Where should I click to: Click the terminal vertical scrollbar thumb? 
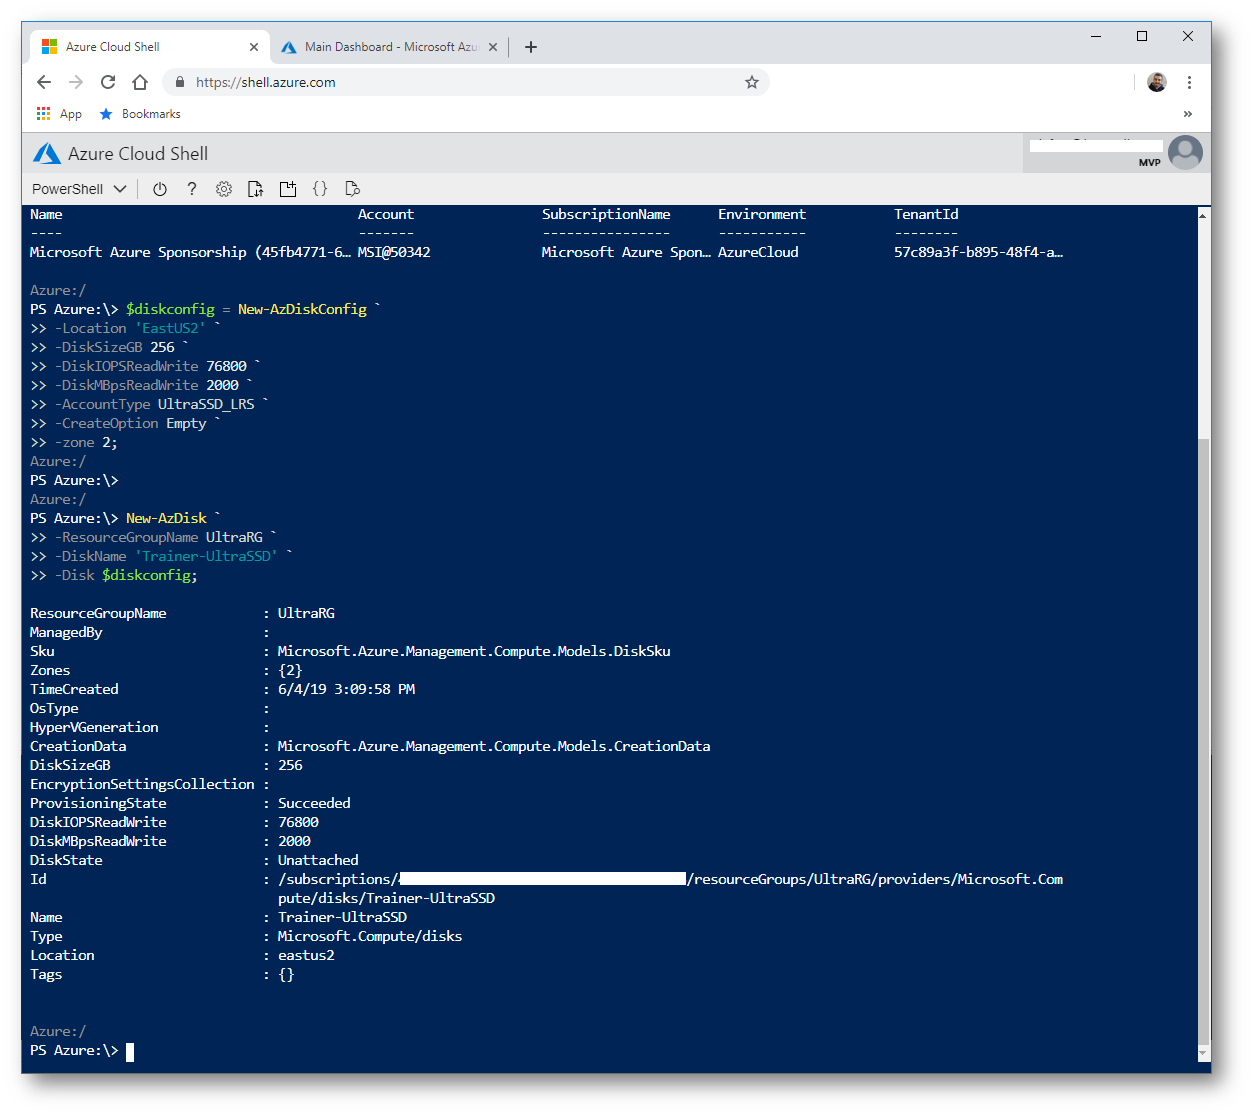pyautogui.click(x=1203, y=740)
